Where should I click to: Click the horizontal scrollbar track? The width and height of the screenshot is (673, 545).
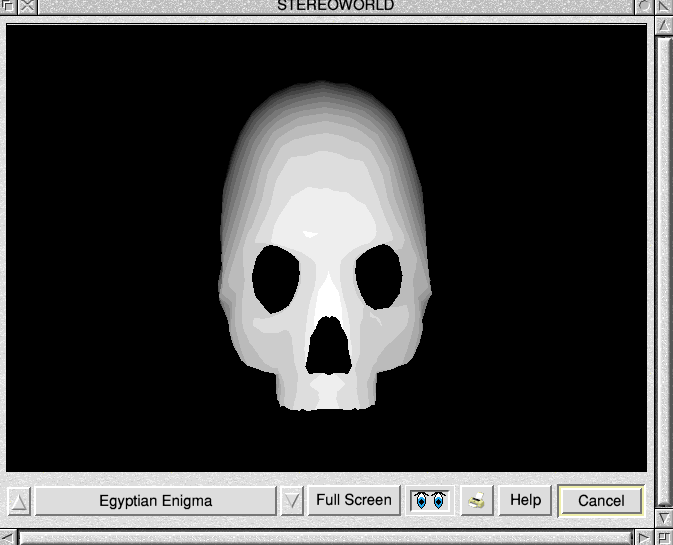pyautogui.click(x=325, y=538)
